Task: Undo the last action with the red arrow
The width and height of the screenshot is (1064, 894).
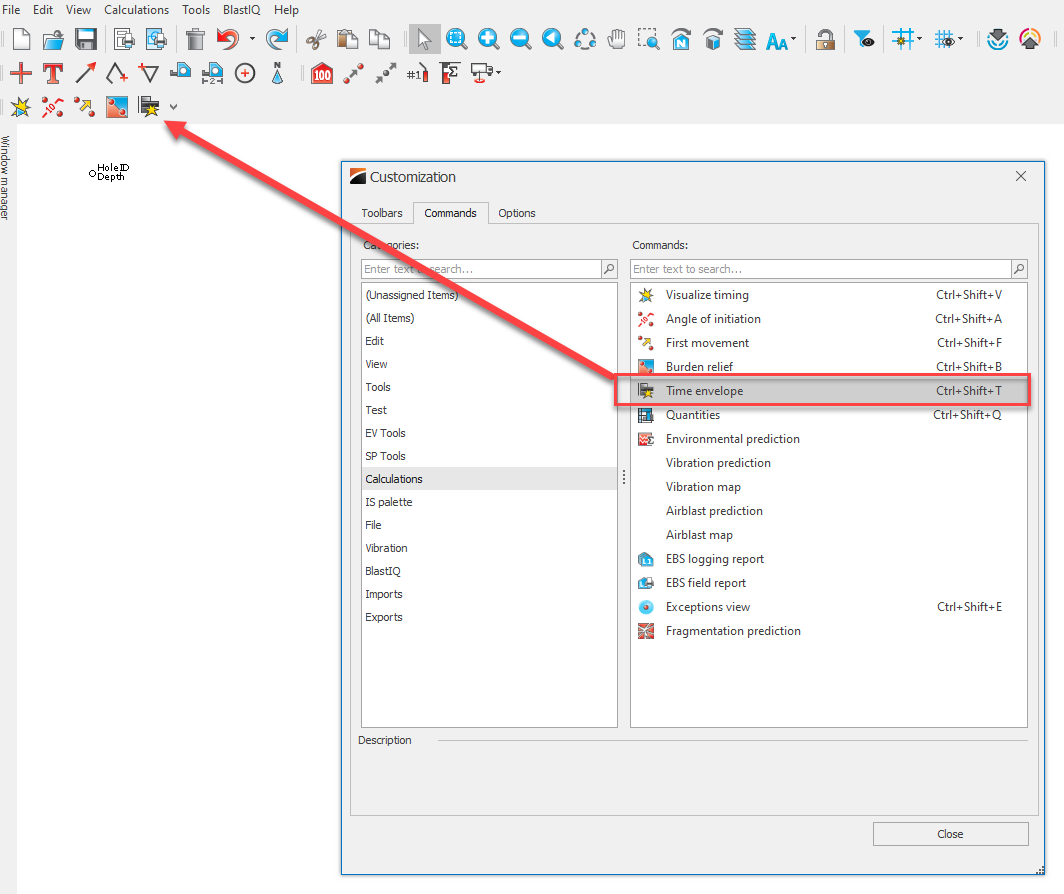Action: click(x=228, y=39)
